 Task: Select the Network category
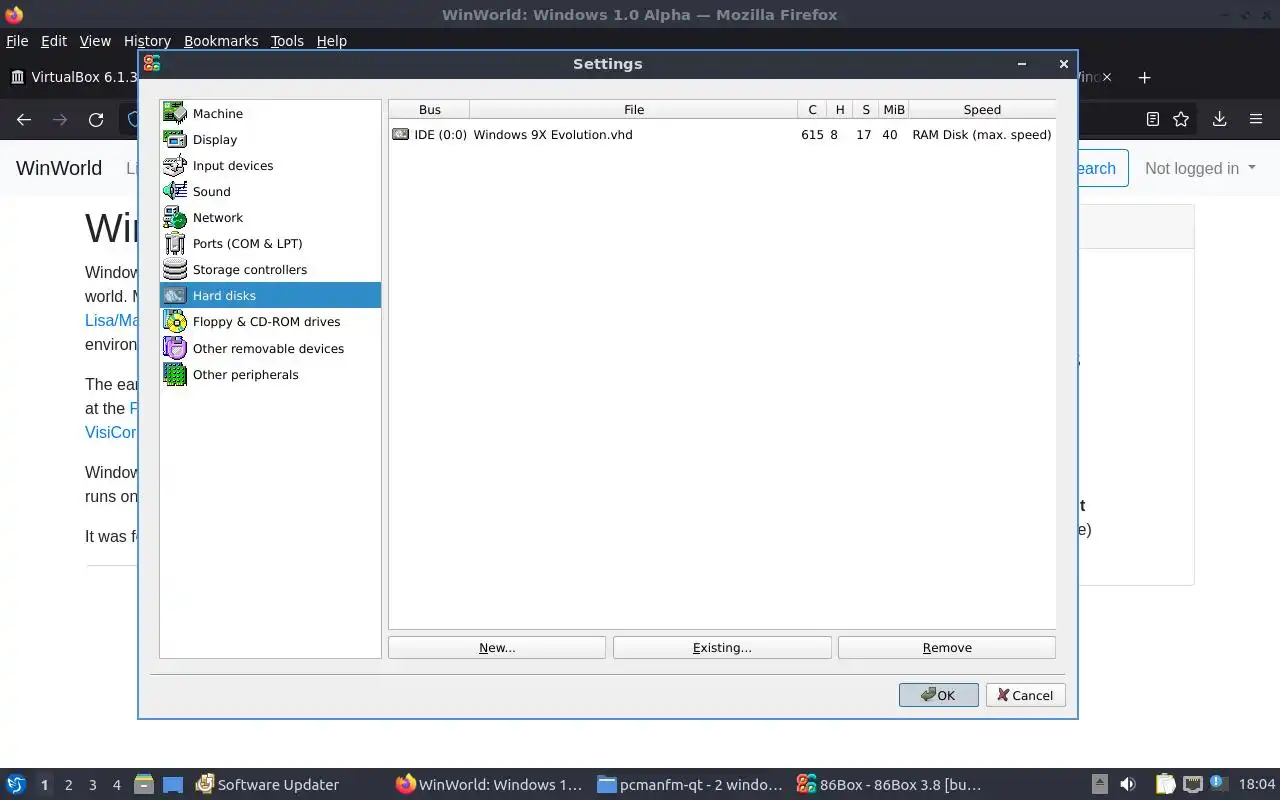(270, 217)
